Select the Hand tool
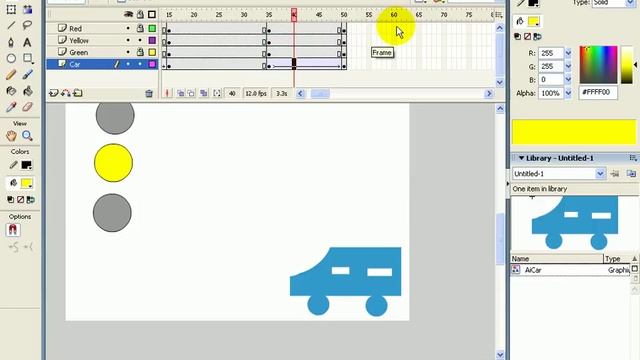Viewport: 640px width, 360px height. (11, 136)
